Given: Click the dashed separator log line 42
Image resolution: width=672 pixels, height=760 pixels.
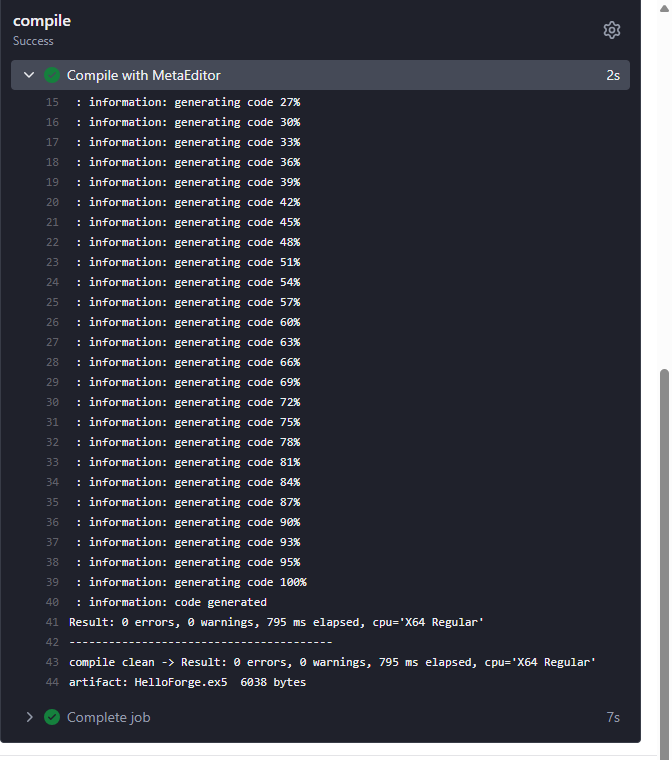Looking at the screenshot, I should tap(201, 642).
